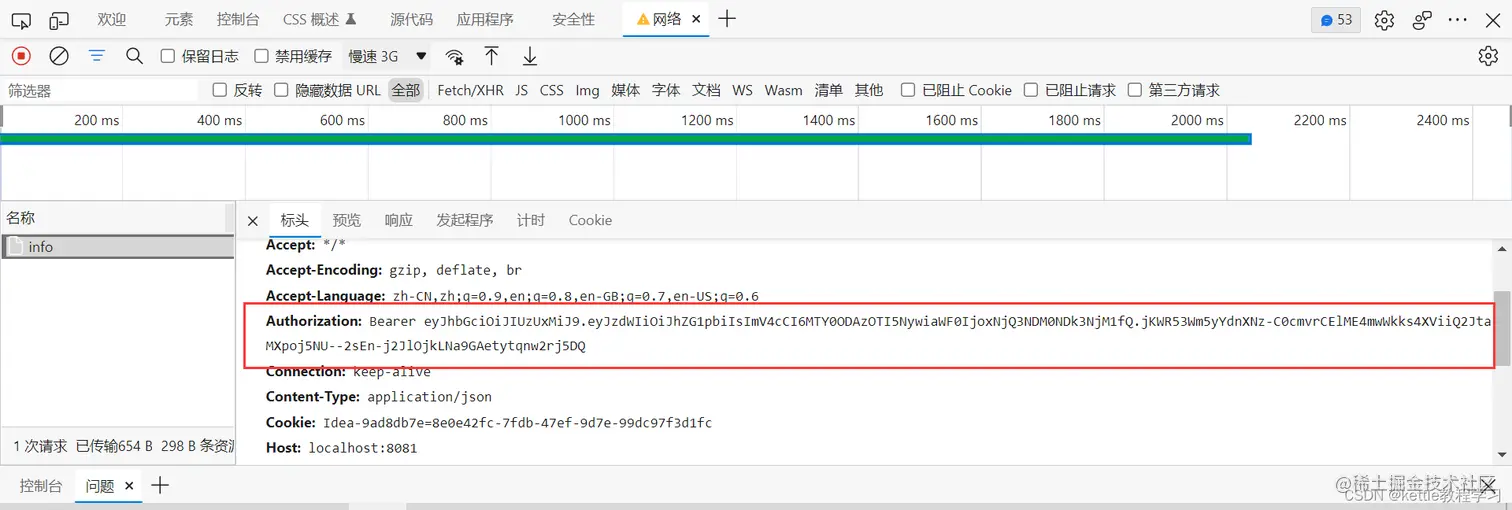Filter by WS requests
The height and width of the screenshot is (510, 1512).
click(x=742, y=90)
